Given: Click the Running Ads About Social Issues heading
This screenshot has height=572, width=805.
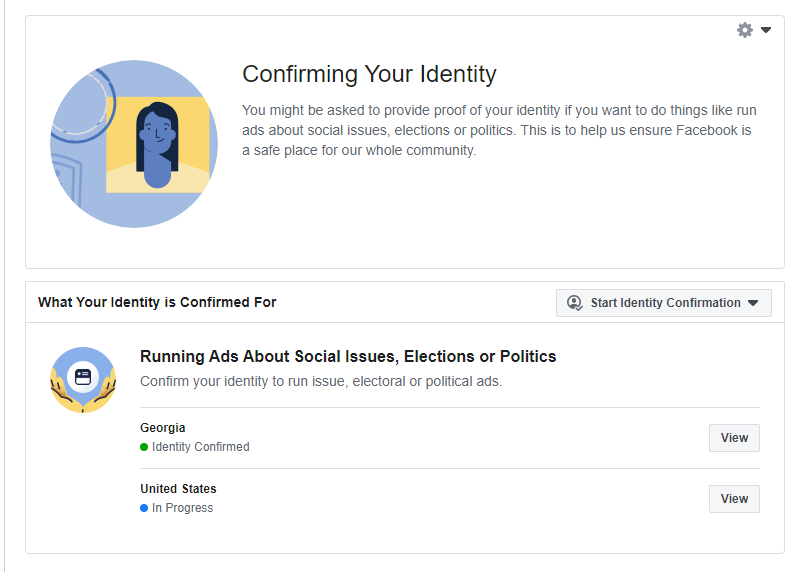Looking at the screenshot, I should pyautogui.click(x=348, y=357).
